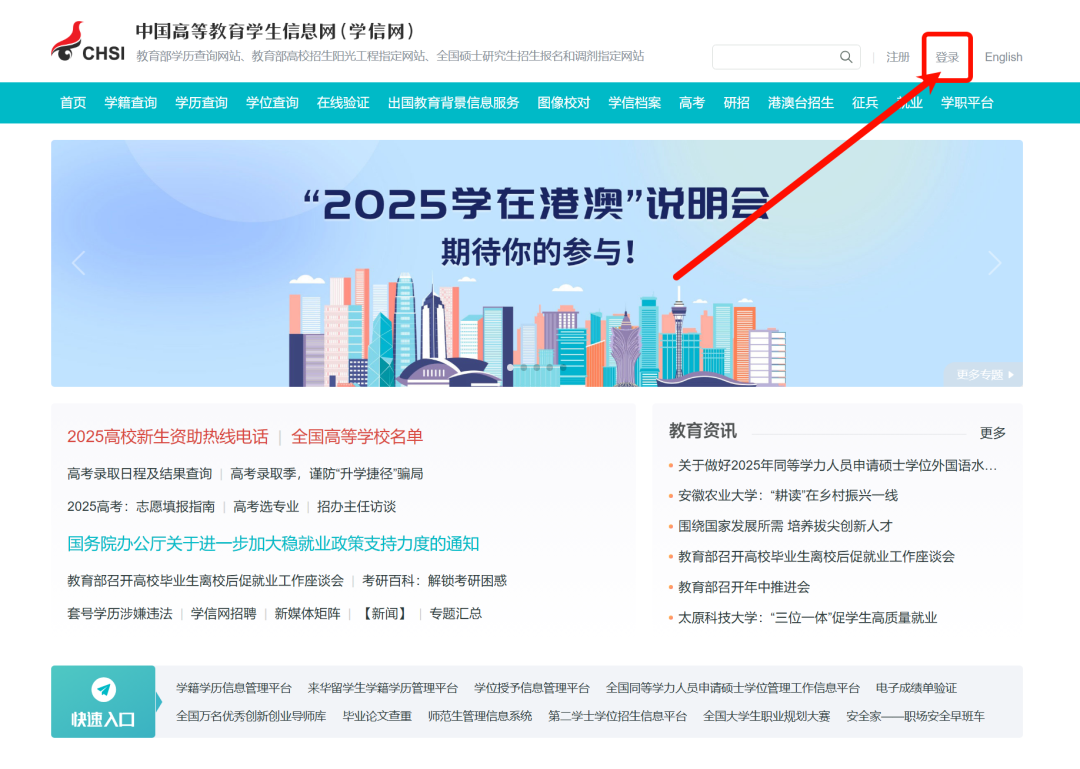Switch language to English
This screenshot has height=769, width=1080.
coord(1004,57)
